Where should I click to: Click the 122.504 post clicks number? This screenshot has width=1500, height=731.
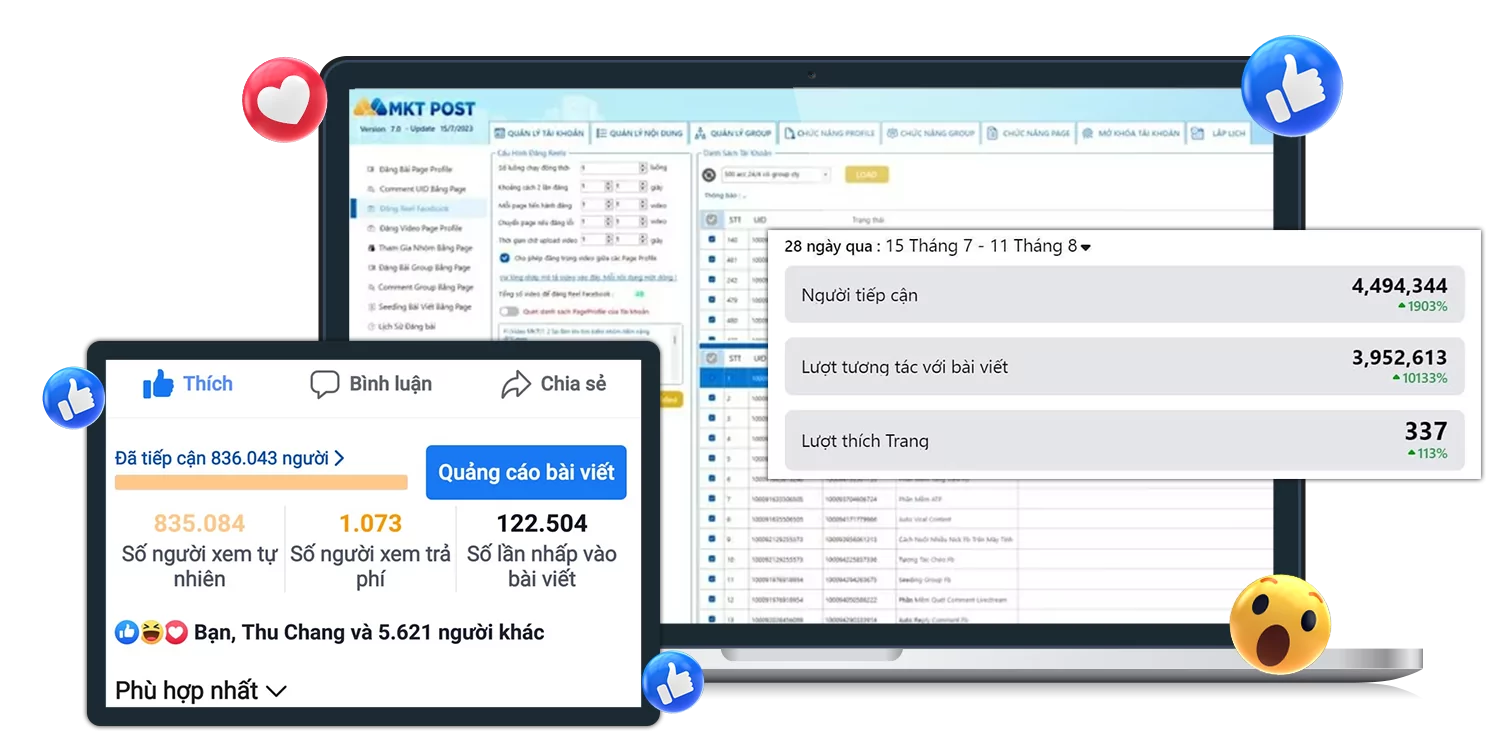[542, 523]
